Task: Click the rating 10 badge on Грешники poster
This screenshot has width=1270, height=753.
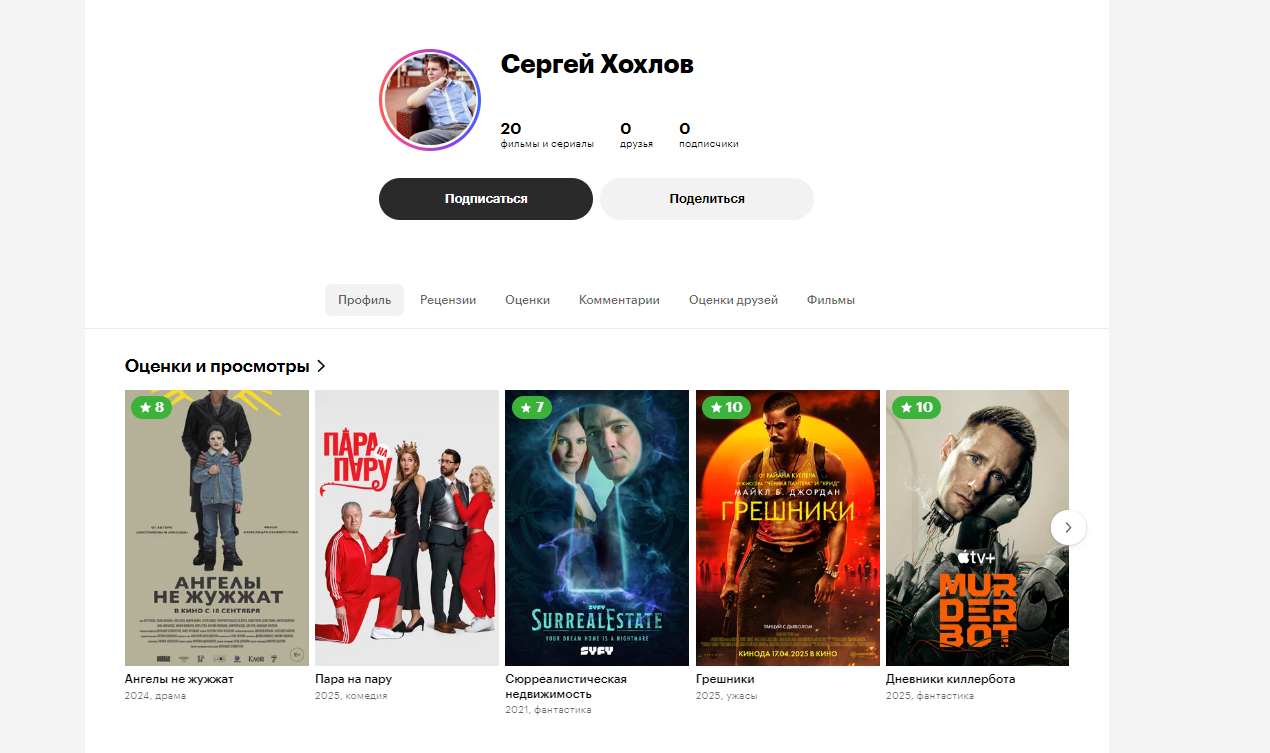Action: click(x=727, y=407)
